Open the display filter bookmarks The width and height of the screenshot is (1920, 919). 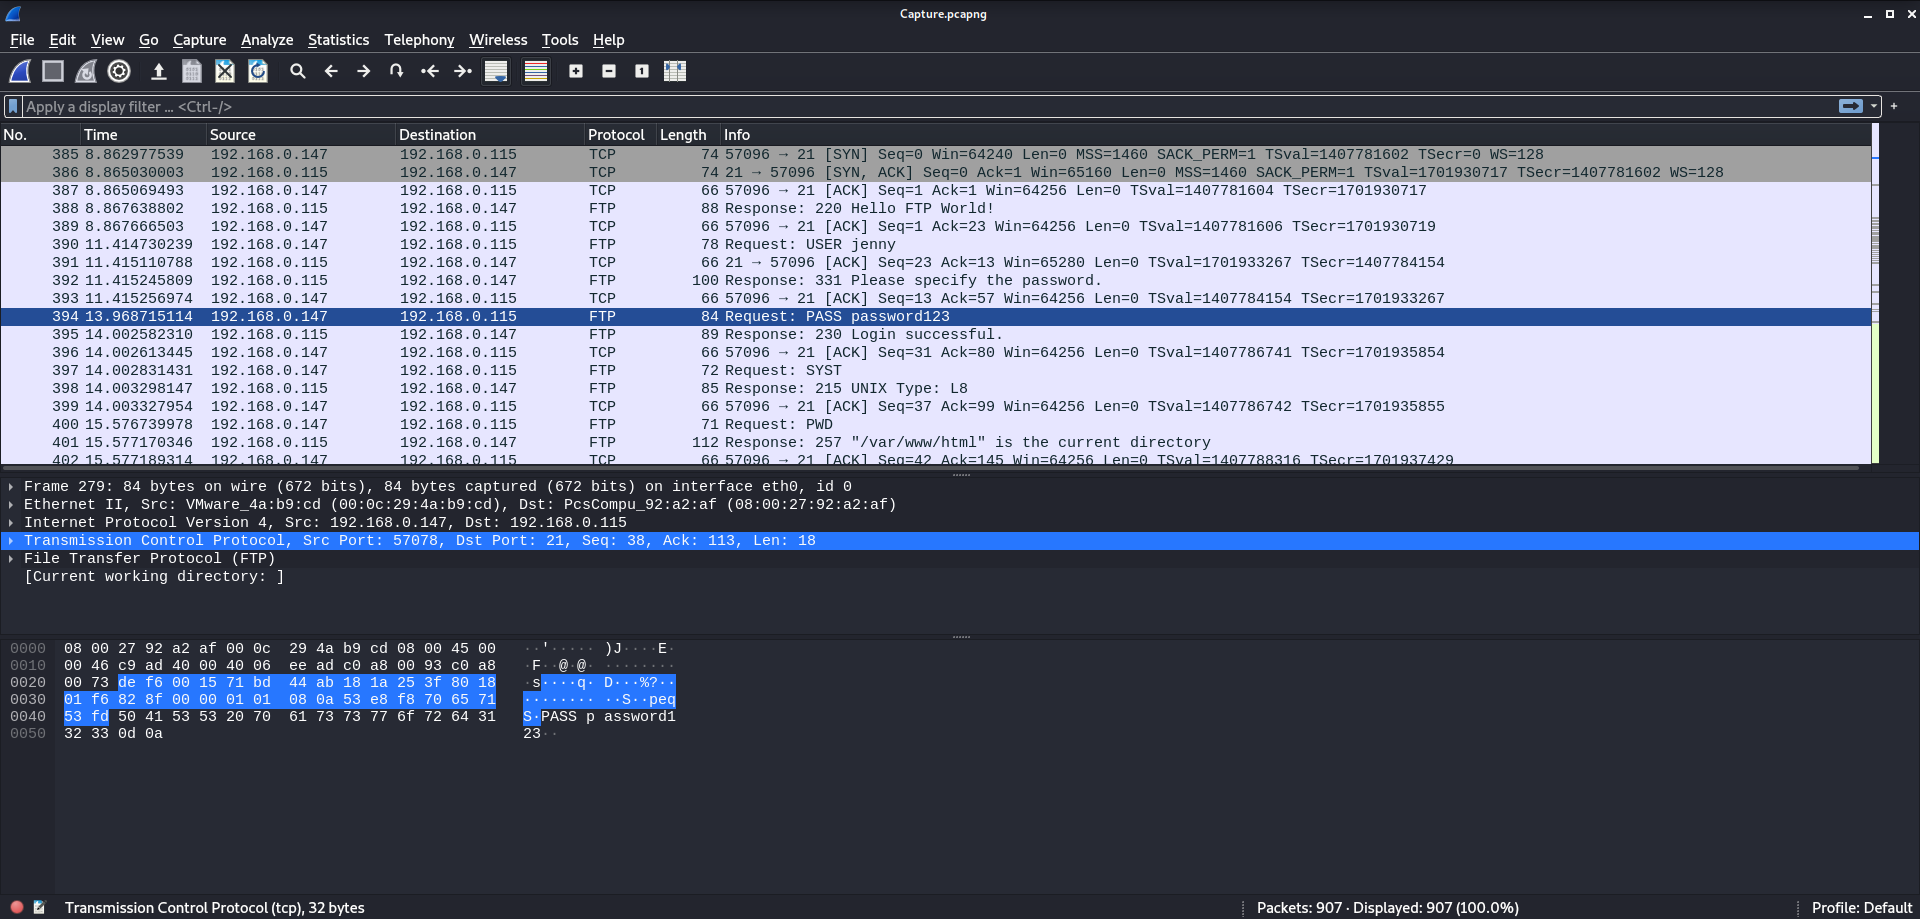point(13,106)
